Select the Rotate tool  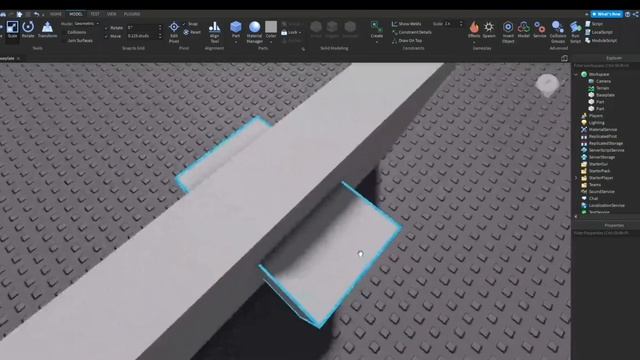(28, 30)
